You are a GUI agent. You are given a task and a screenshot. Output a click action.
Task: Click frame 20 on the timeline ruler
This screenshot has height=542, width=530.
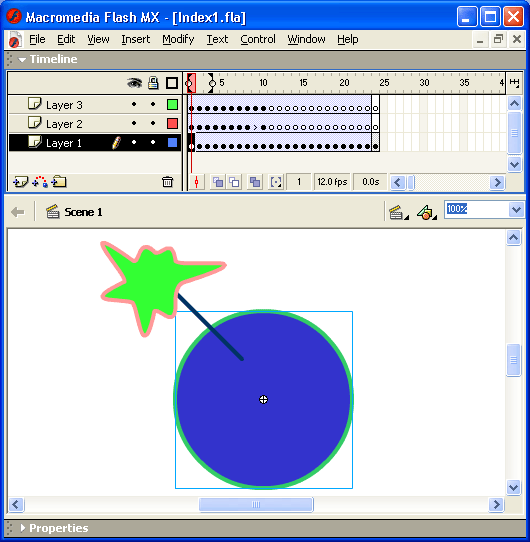click(344, 83)
